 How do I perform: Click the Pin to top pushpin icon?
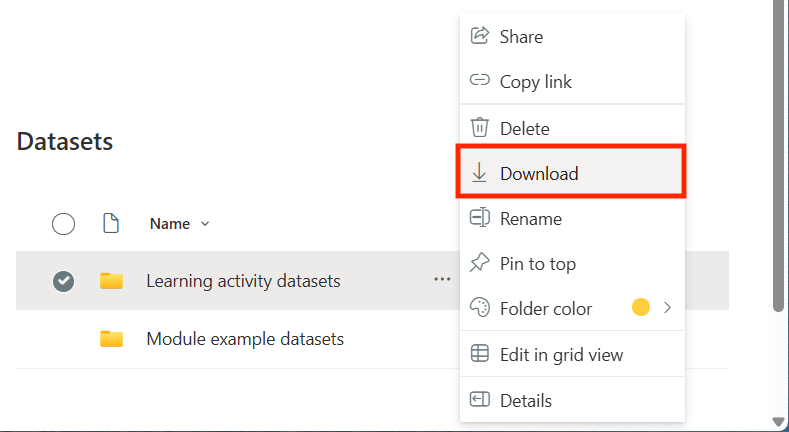coord(480,264)
